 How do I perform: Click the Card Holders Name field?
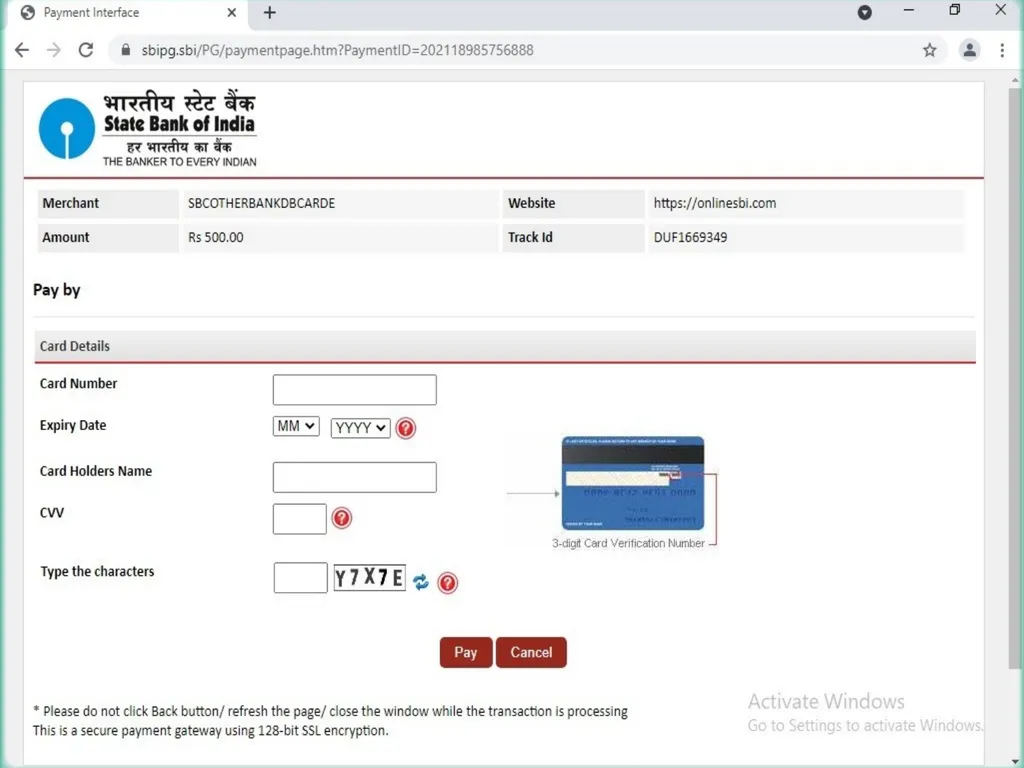(355, 477)
